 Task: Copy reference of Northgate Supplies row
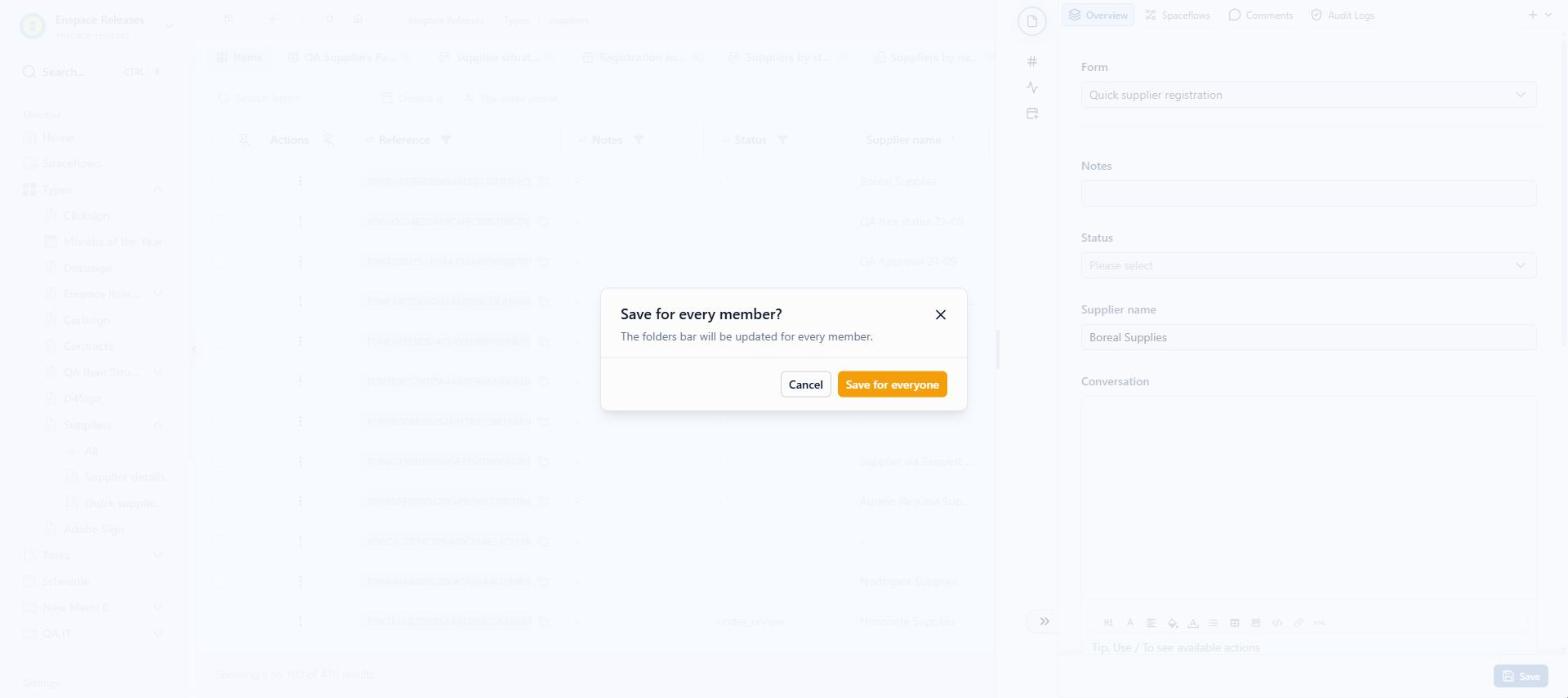point(543,582)
